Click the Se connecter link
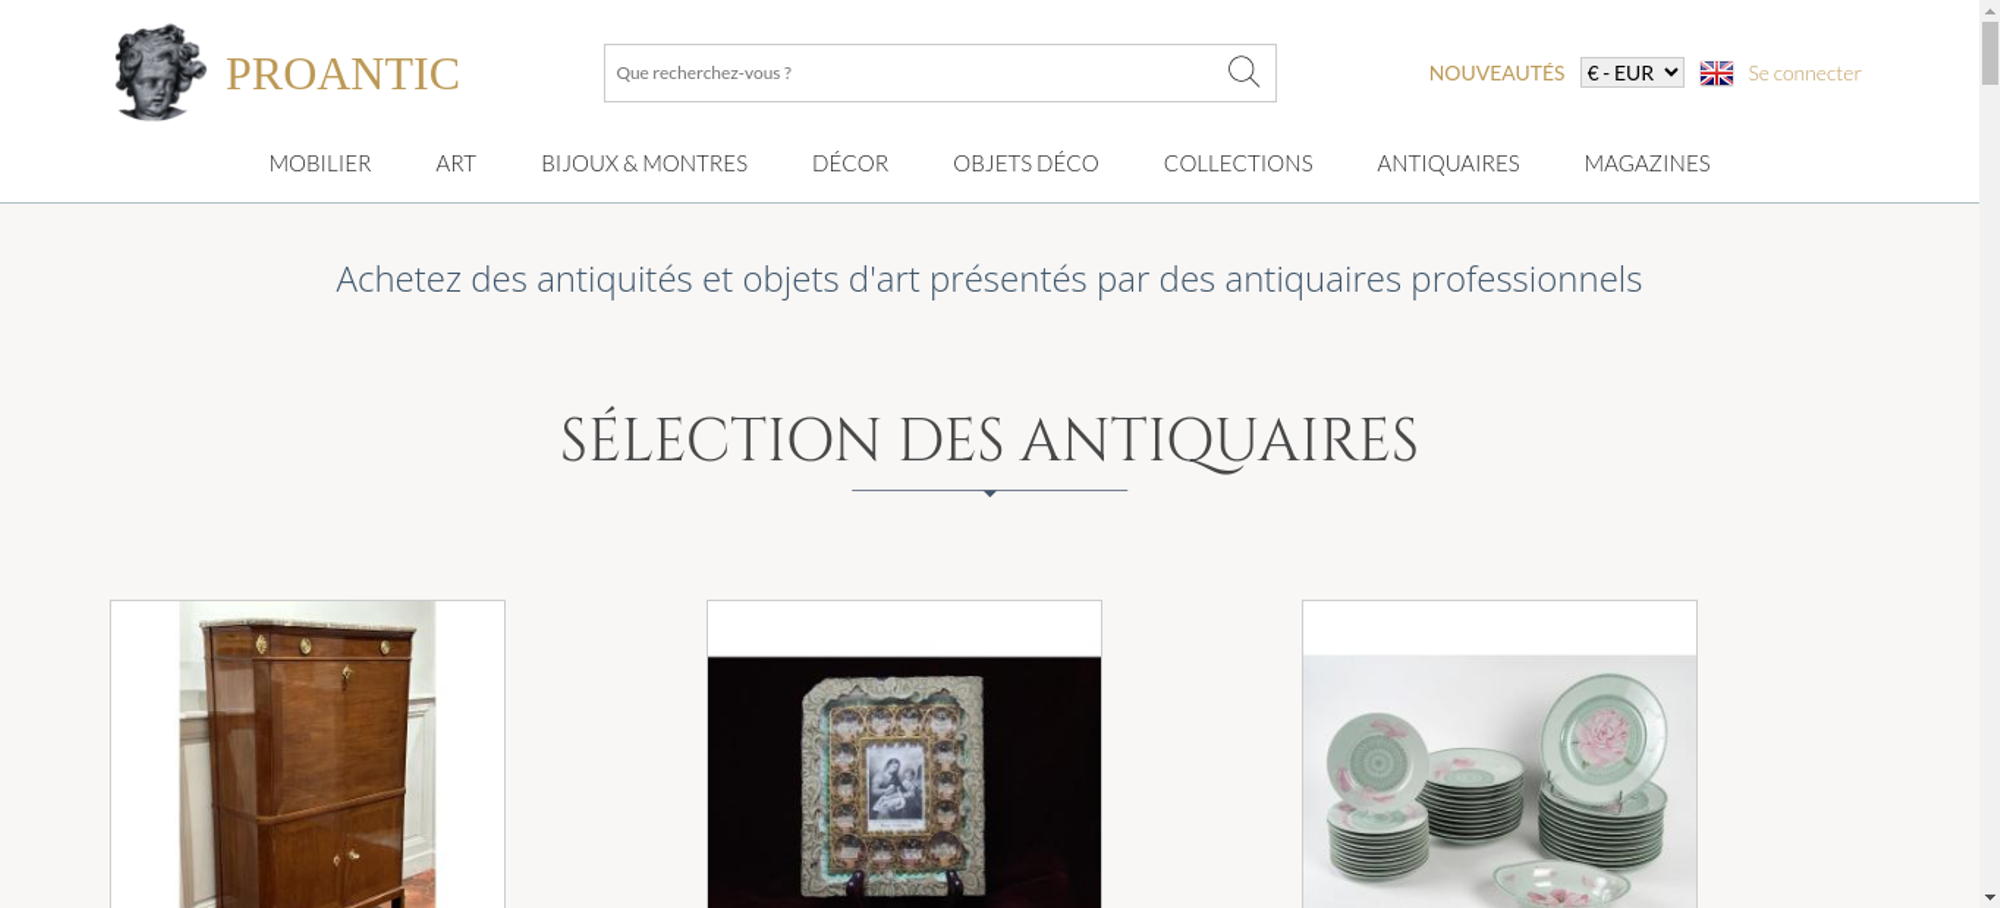 (1804, 73)
